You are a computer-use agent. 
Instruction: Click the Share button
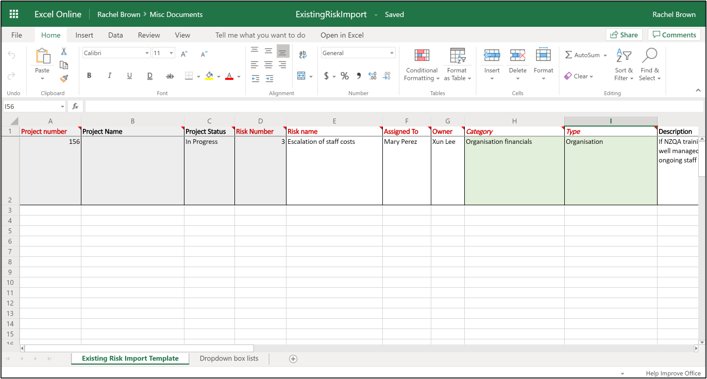point(624,35)
